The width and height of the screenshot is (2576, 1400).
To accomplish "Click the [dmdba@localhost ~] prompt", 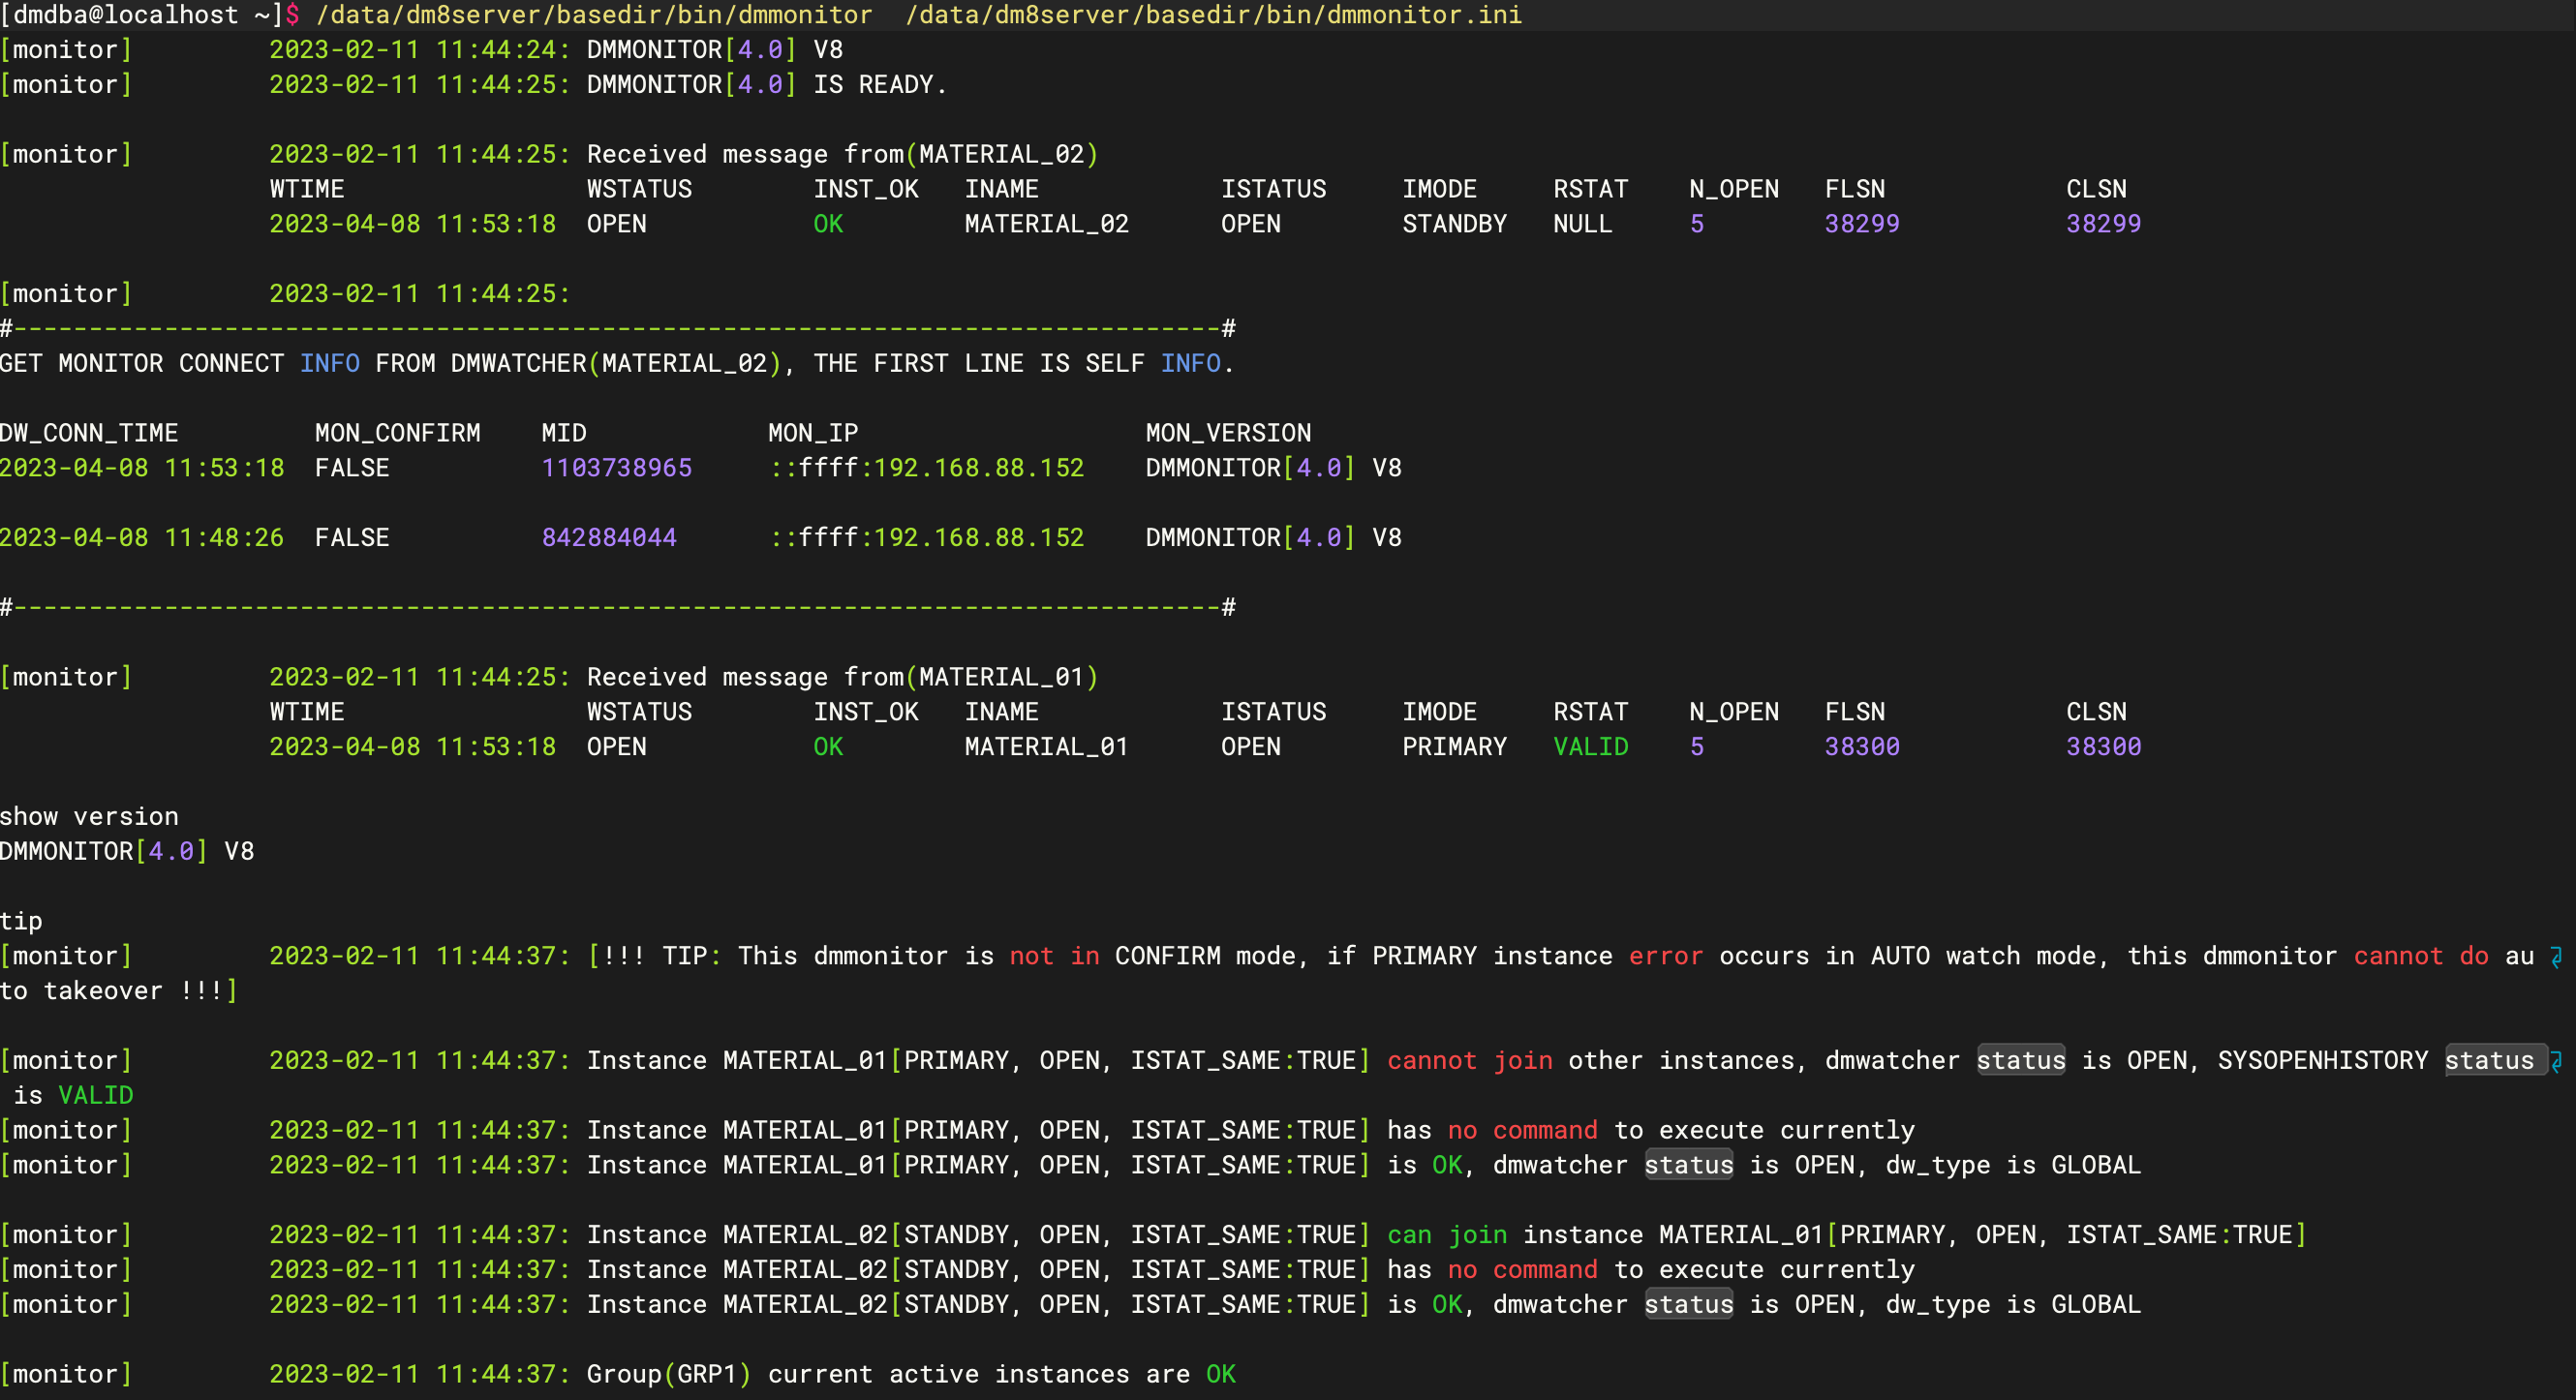I will click(142, 15).
